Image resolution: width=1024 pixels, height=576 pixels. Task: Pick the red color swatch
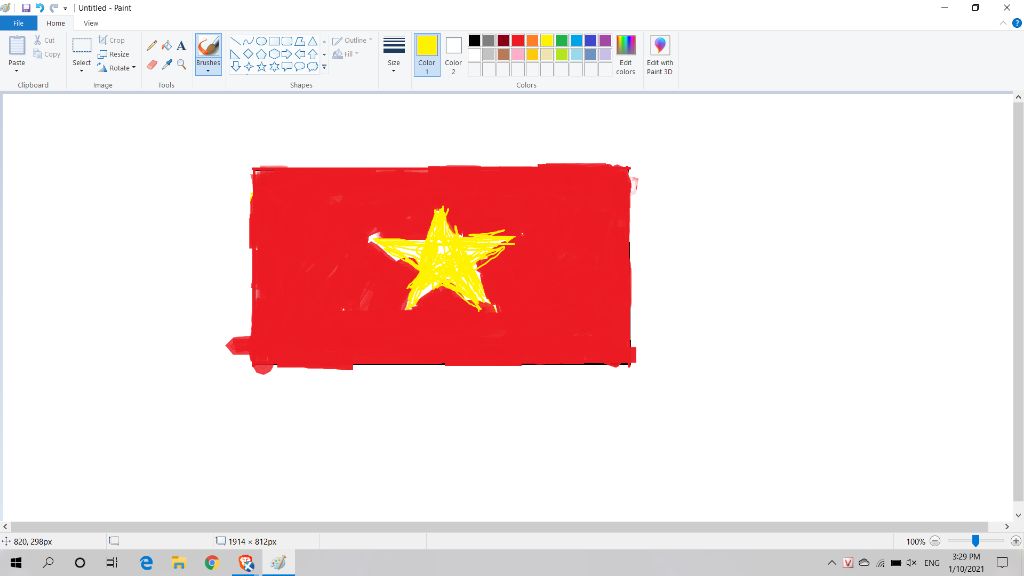[x=518, y=40]
